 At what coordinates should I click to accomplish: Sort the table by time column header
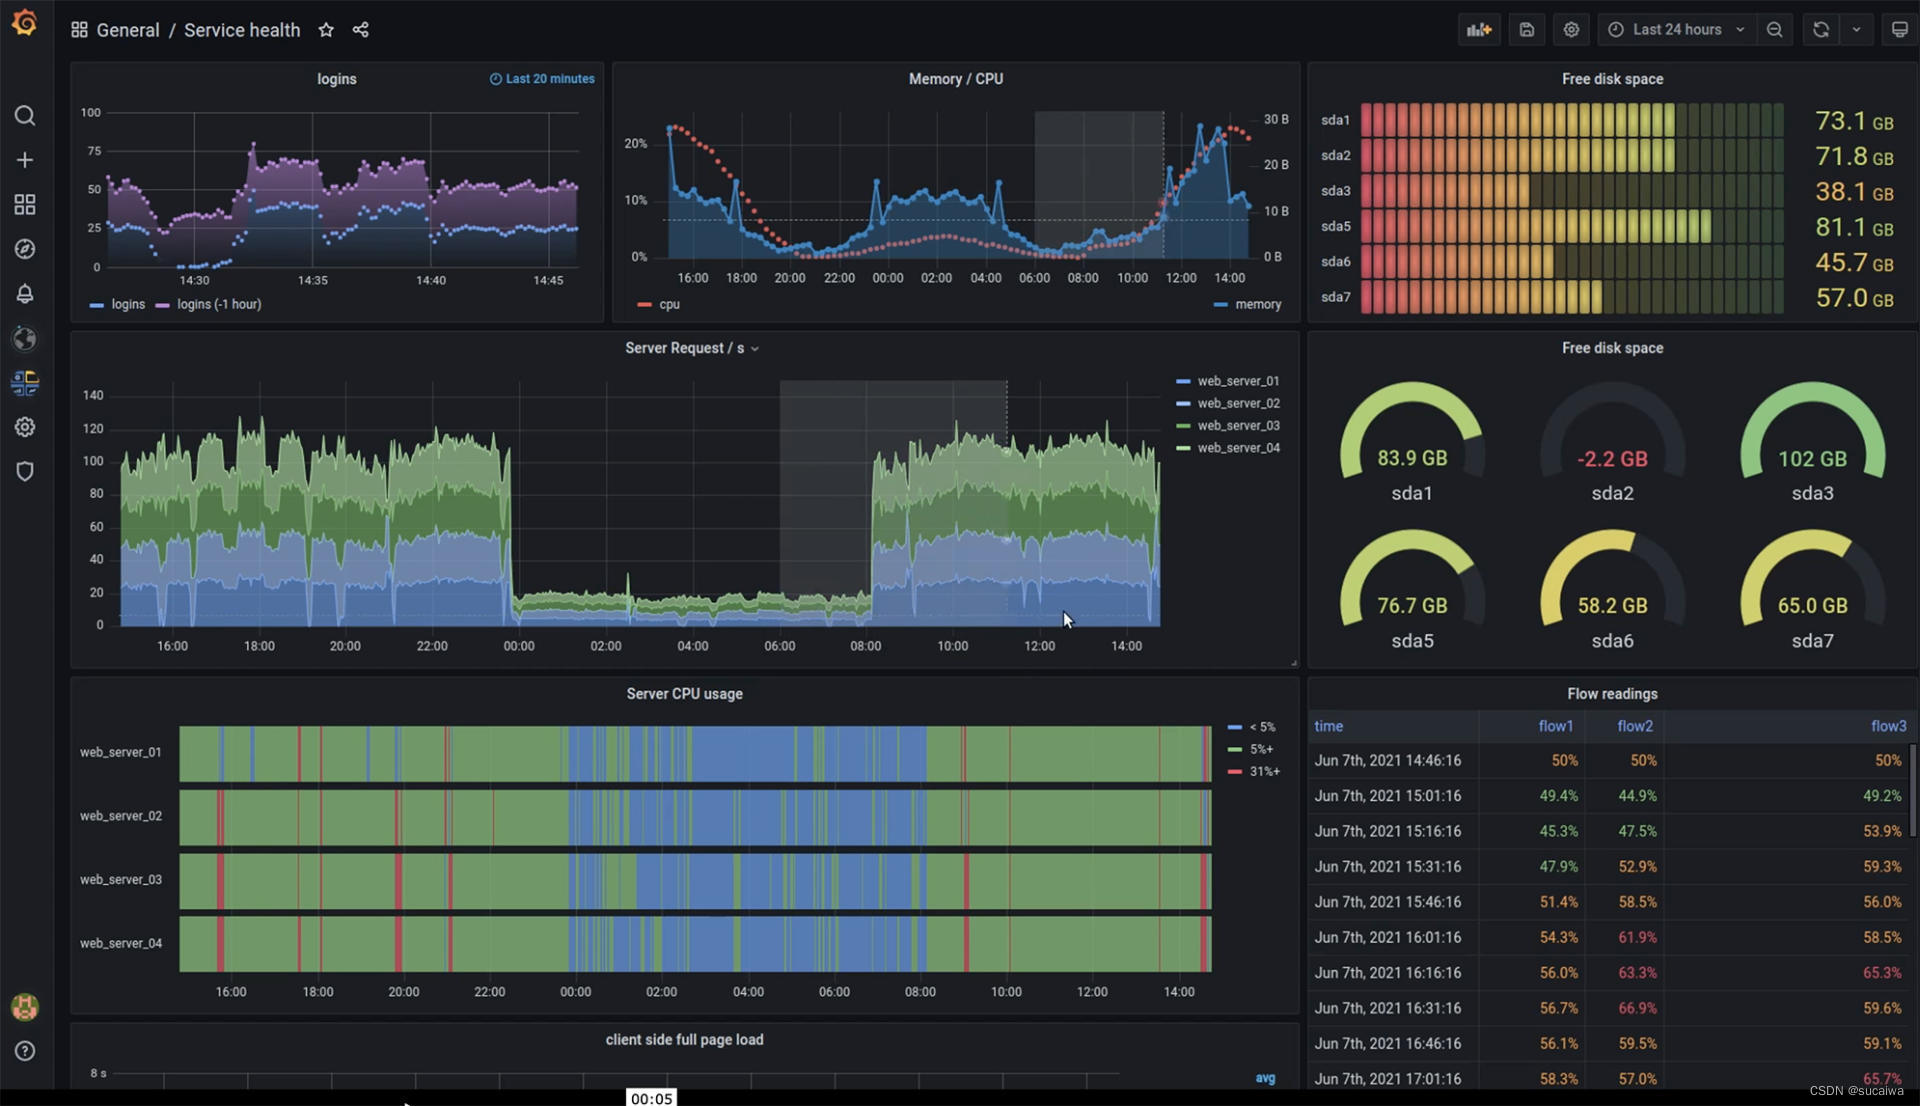click(x=1328, y=727)
